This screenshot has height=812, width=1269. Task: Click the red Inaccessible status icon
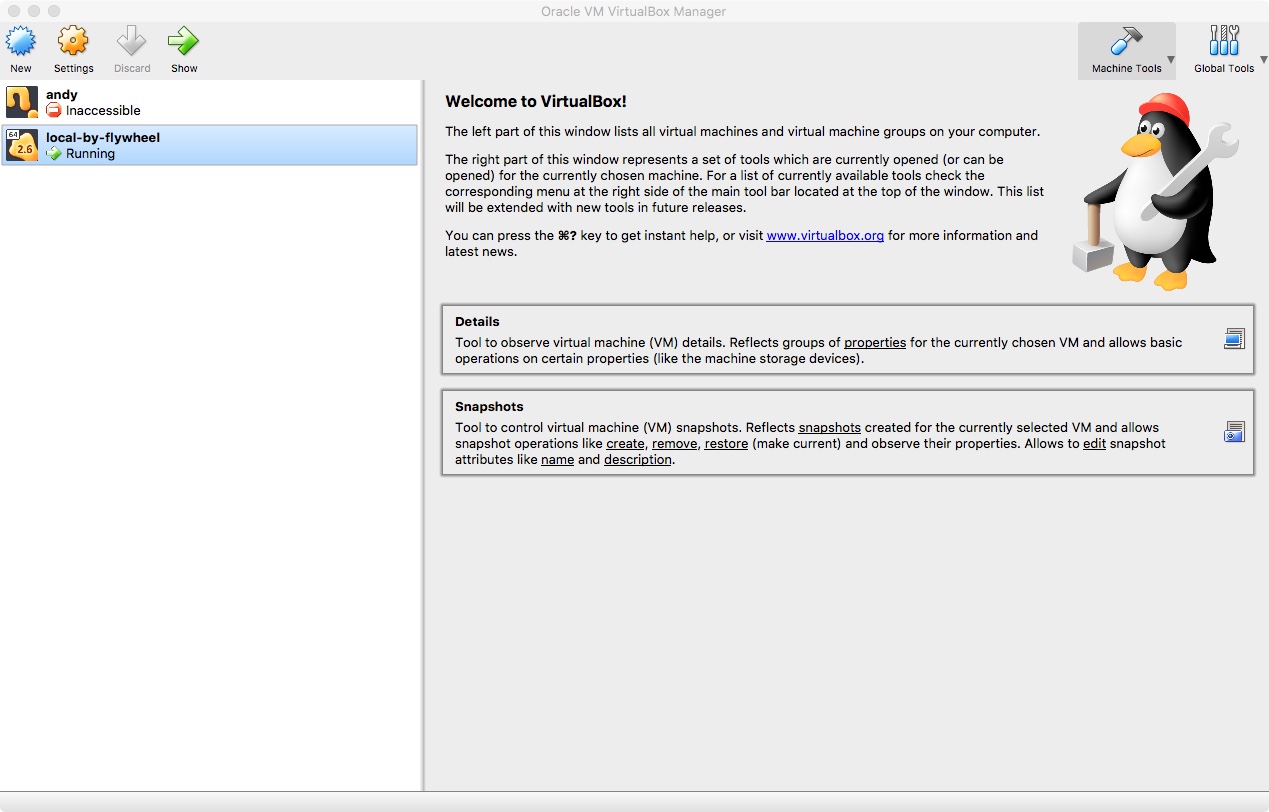pos(54,111)
